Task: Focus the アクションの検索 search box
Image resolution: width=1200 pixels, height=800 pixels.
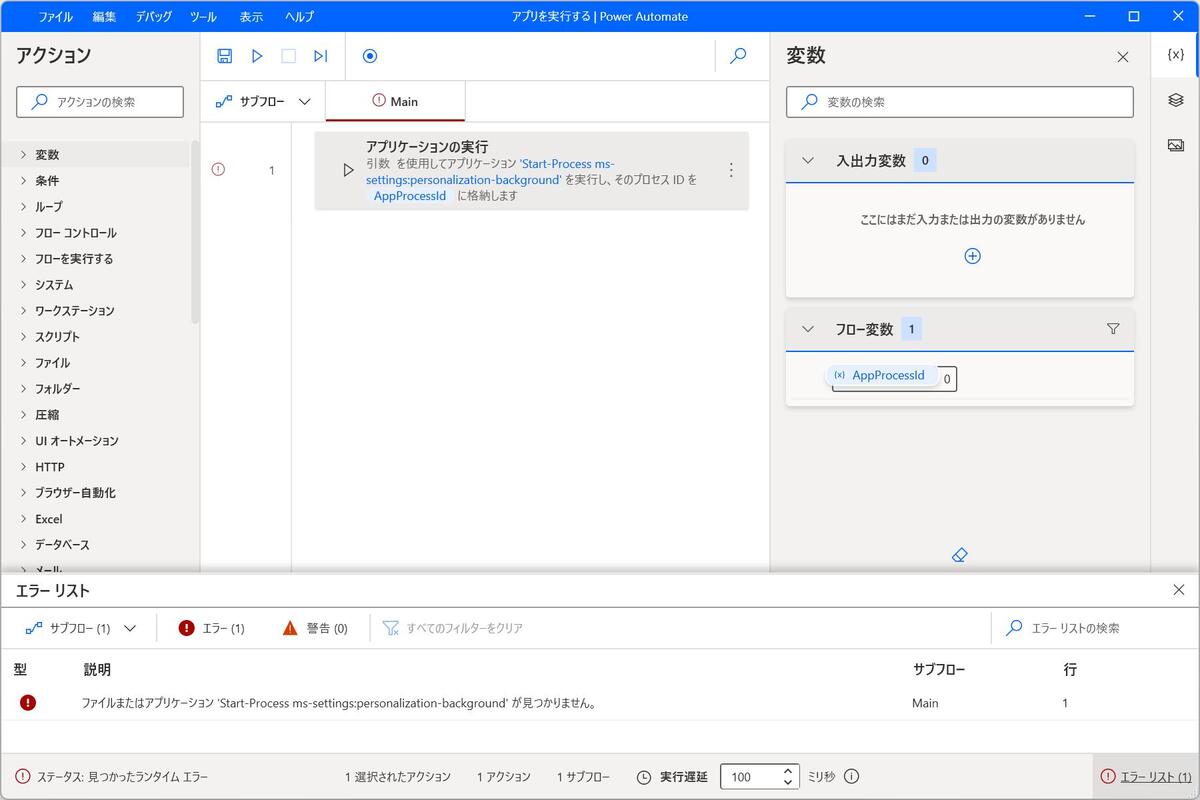Action: click(100, 102)
